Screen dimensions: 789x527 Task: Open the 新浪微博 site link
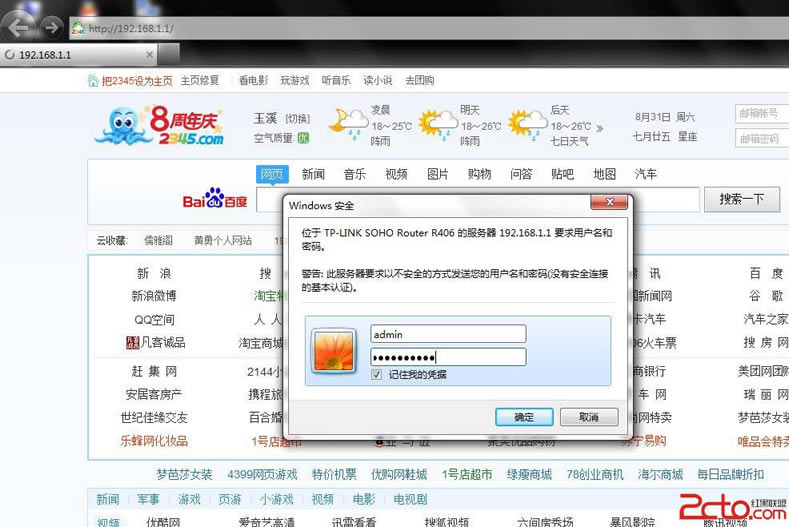(154, 296)
